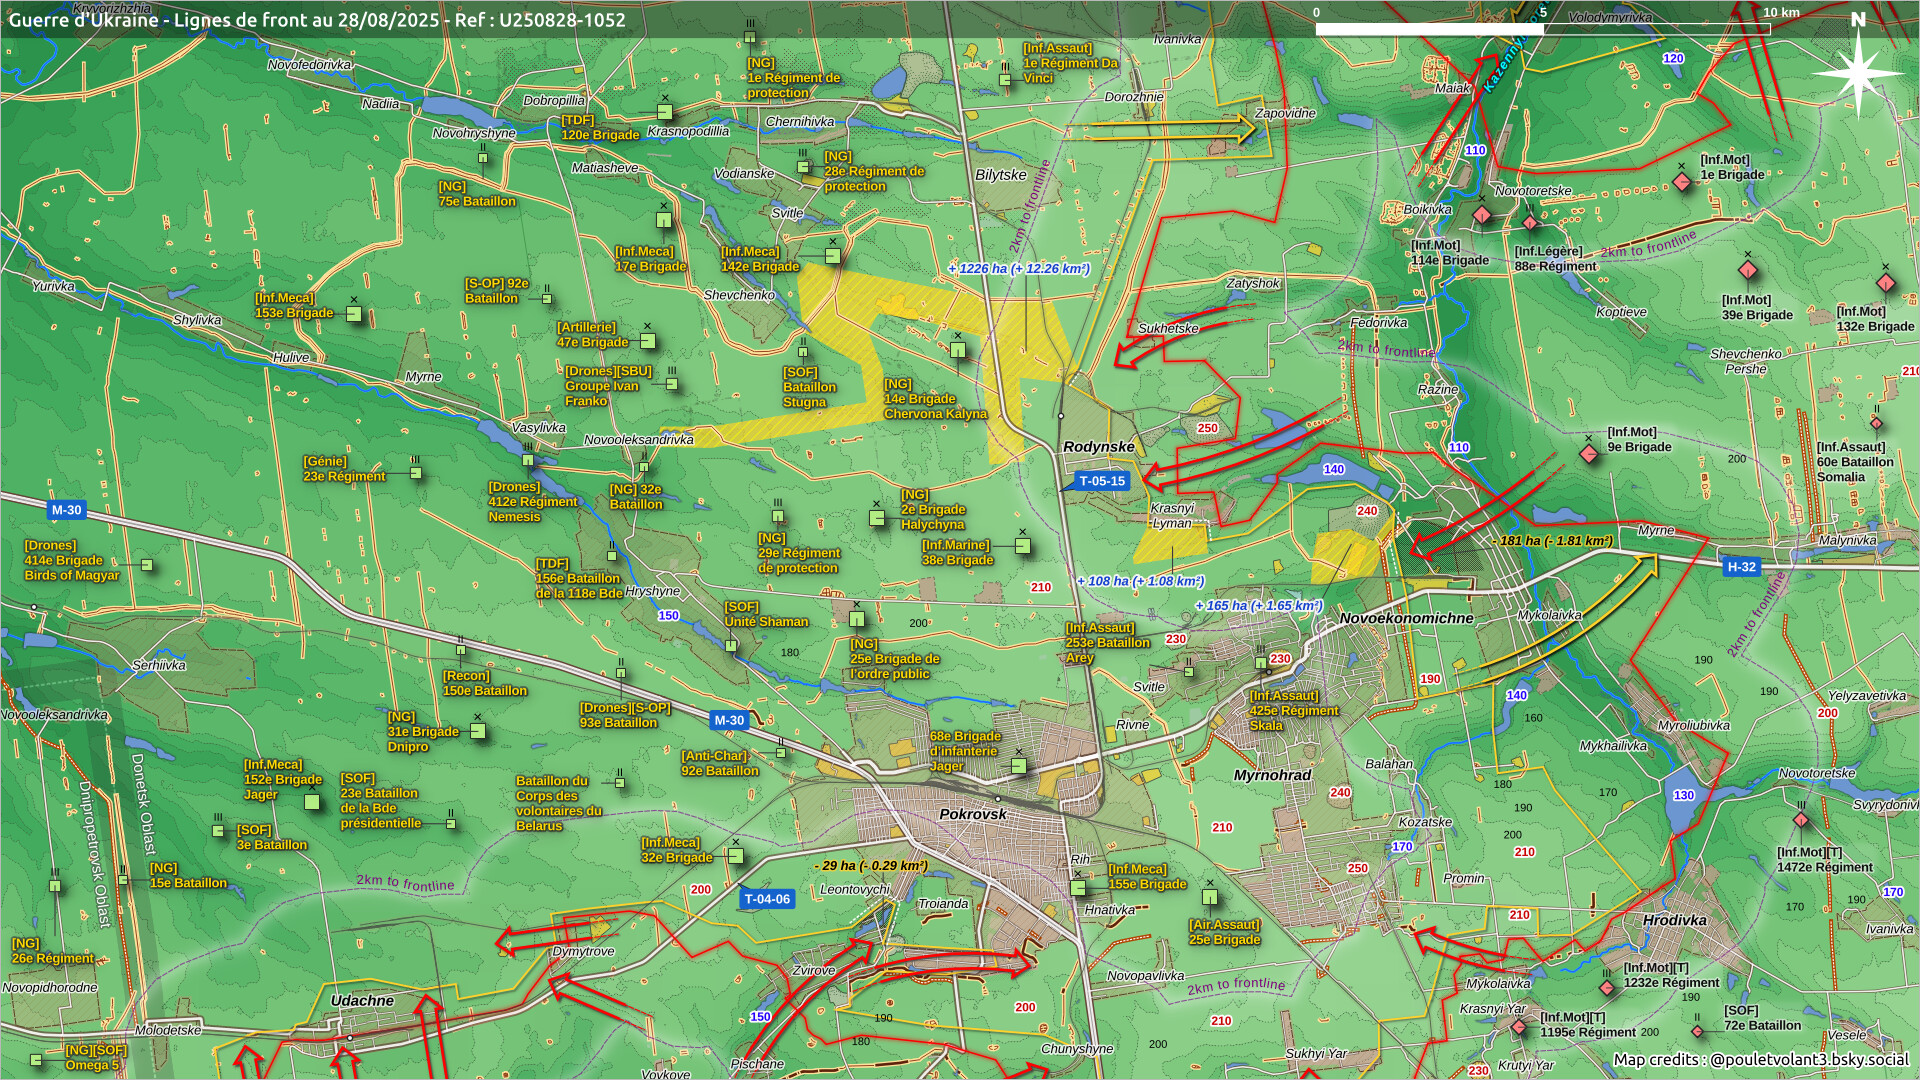This screenshot has height=1080, width=1920.
Task: Click the 38e Brigade marine unit square
Action: 1022,546
